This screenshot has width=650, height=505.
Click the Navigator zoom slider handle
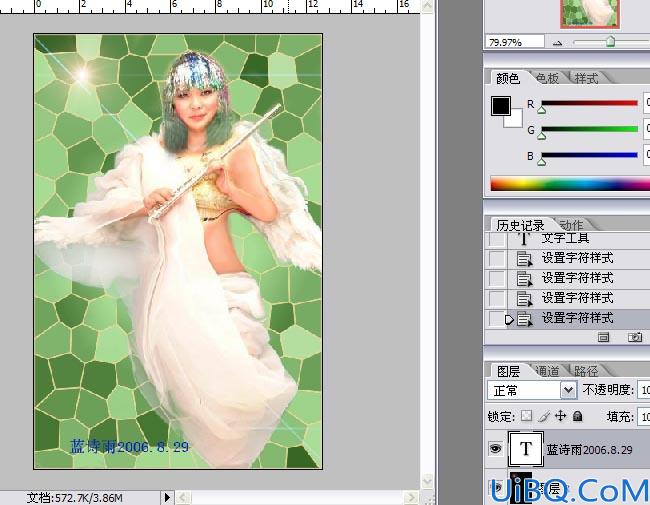click(x=610, y=41)
